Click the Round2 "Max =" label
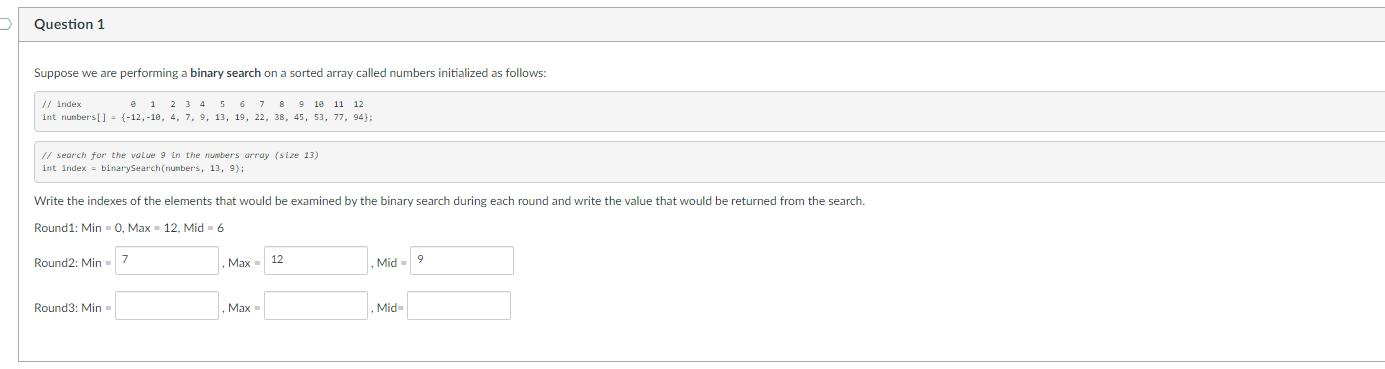The height and width of the screenshot is (369, 1385). pyautogui.click(x=242, y=263)
